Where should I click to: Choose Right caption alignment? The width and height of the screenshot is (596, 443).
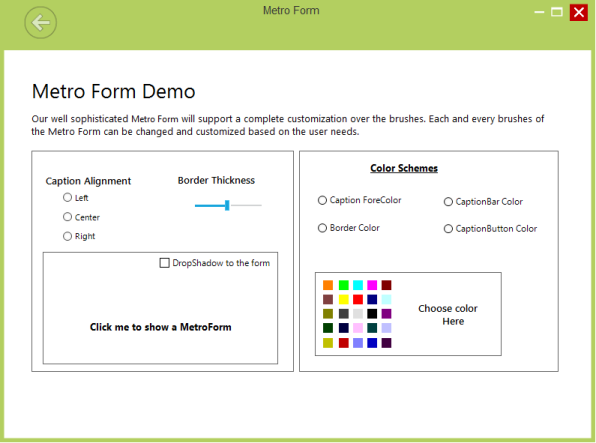tap(67, 236)
